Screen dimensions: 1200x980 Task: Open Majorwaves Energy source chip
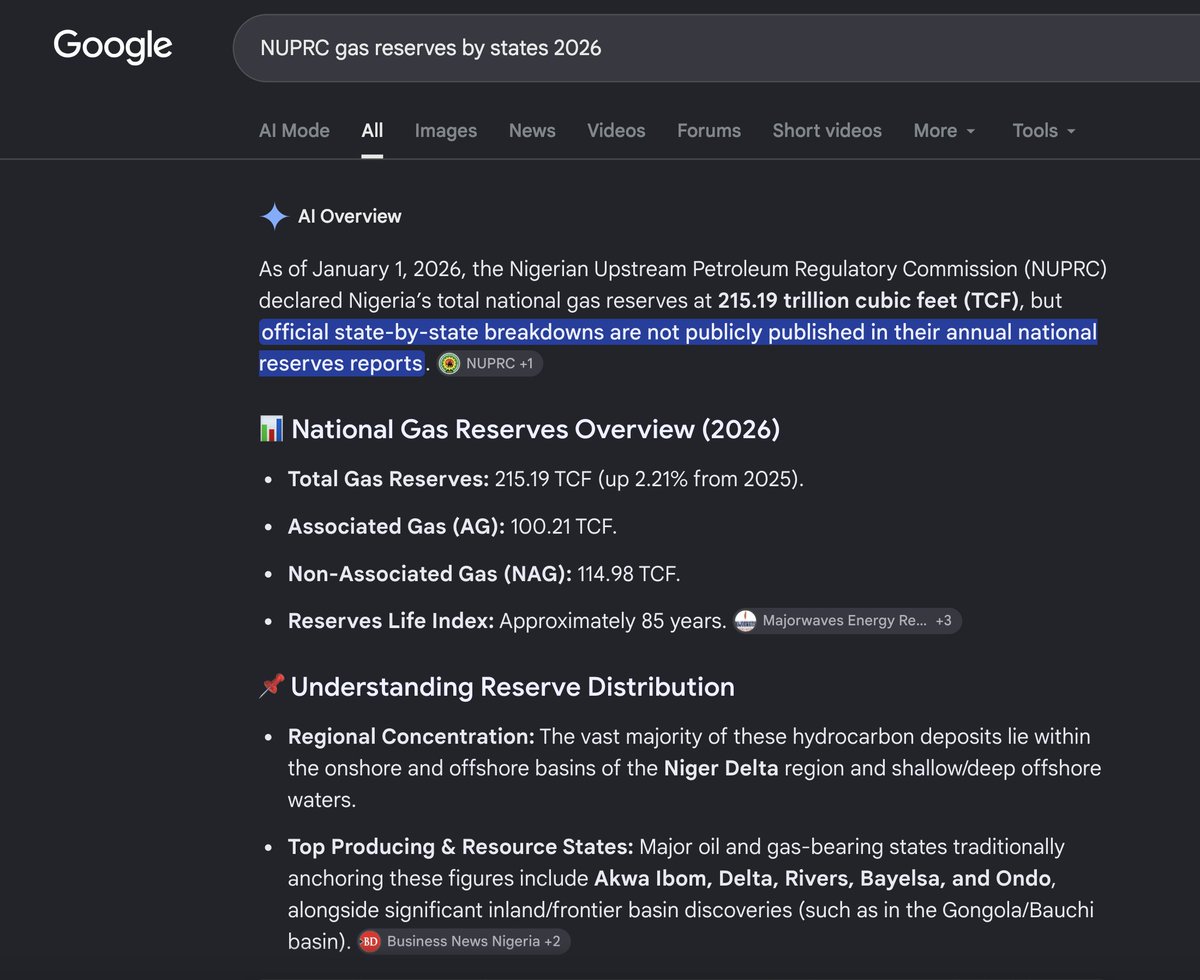point(846,621)
